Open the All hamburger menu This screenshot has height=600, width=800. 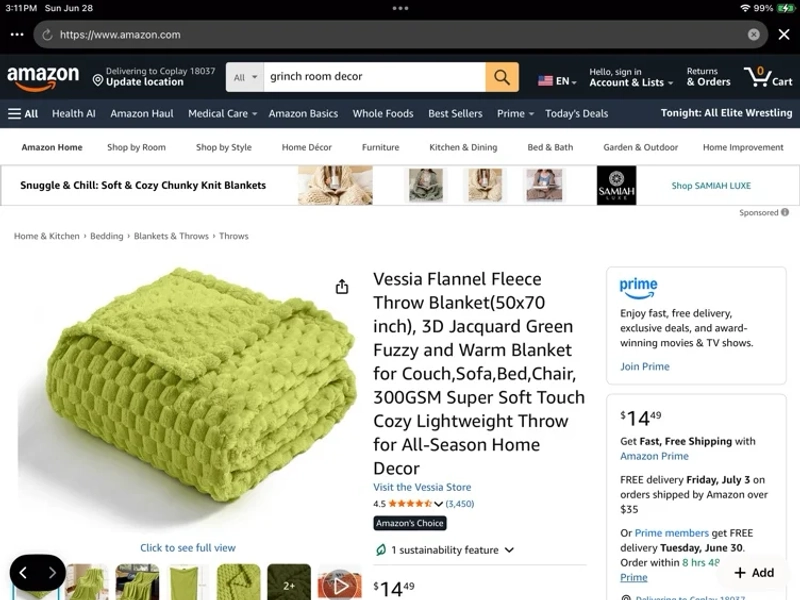pyautogui.click(x=23, y=114)
